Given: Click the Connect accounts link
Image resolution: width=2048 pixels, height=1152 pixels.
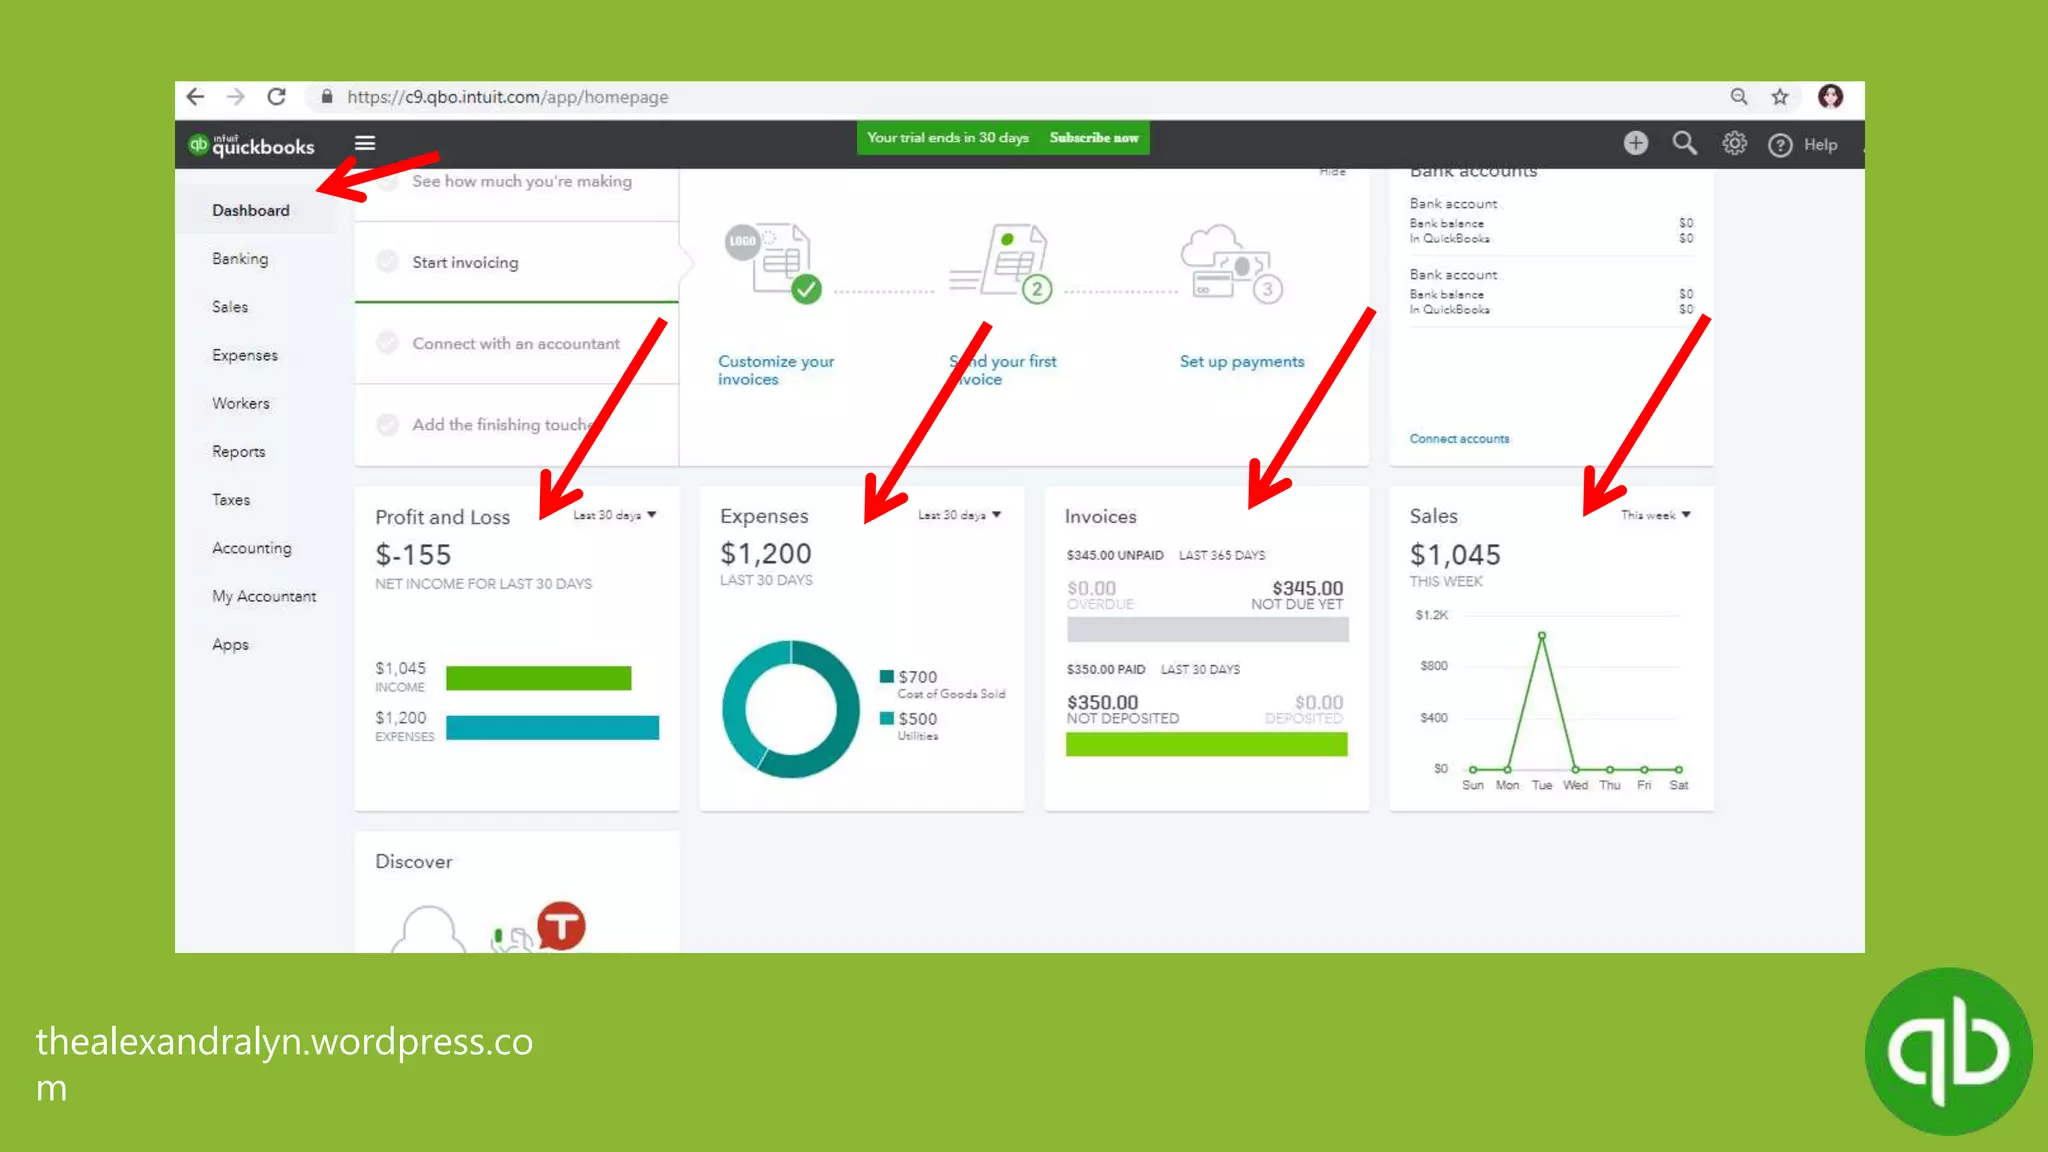Looking at the screenshot, I should point(1459,439).
